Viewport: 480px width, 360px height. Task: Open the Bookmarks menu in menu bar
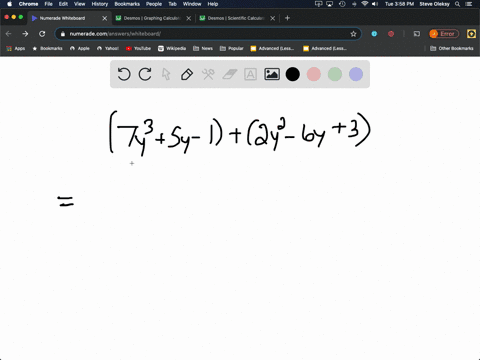(127, 4)
